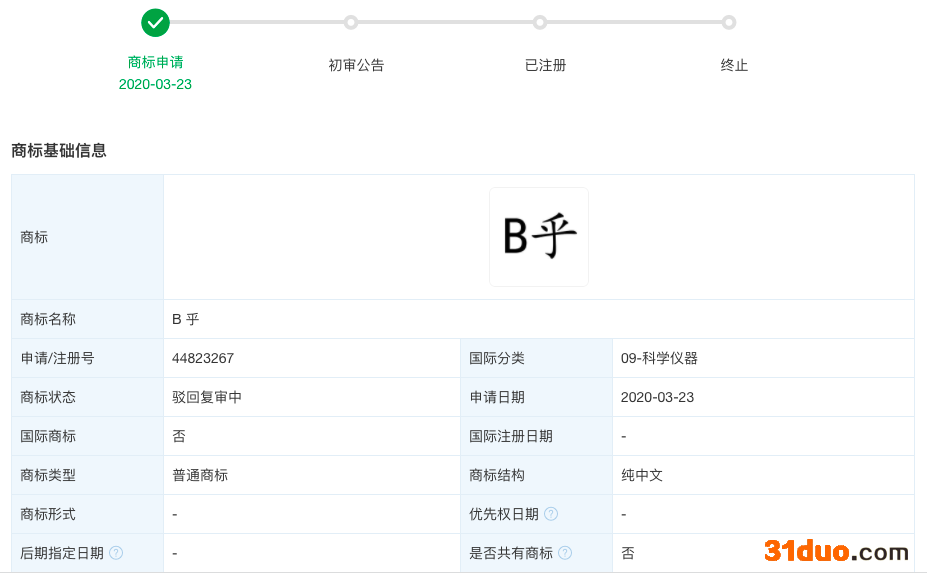The image size is (927, 573).
Task: Open help icon beside 后期指定日期
Action: tap(116, 553)
